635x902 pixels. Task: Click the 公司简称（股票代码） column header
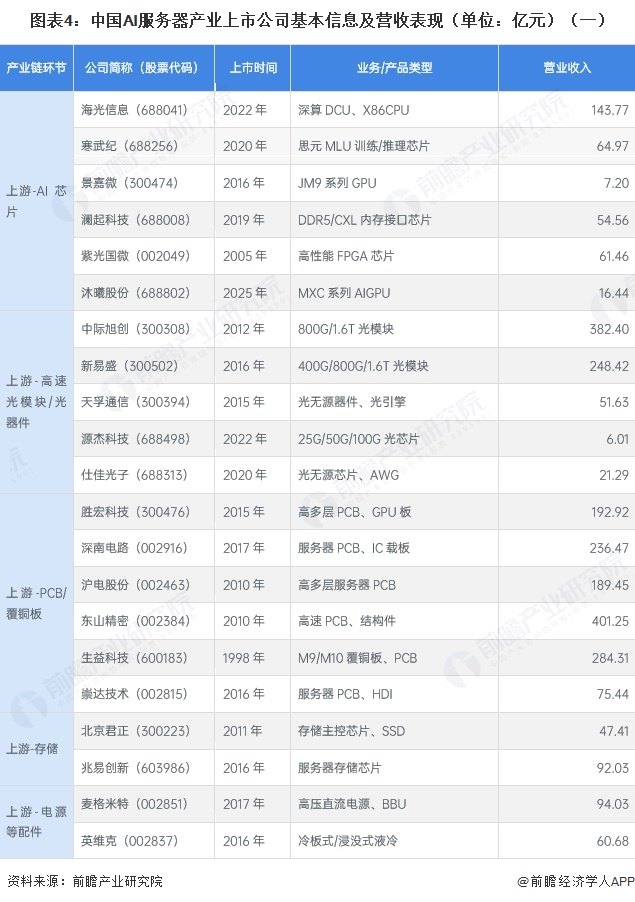pos(144,68)
